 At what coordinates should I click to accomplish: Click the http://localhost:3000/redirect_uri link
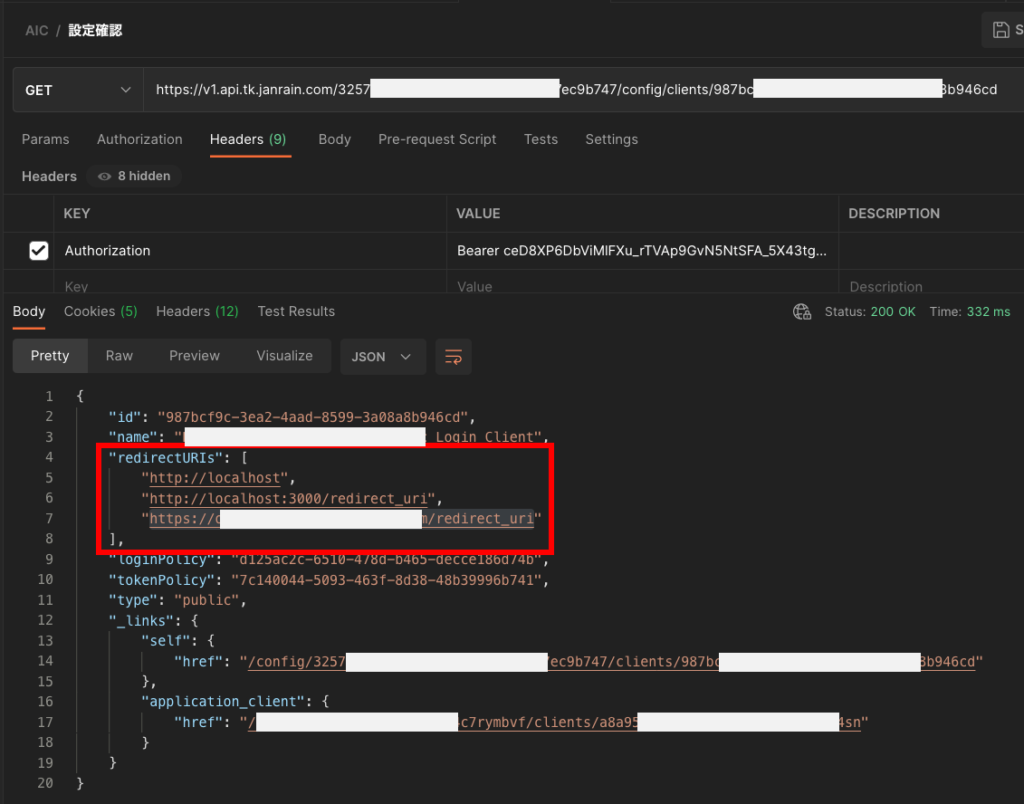[291, 498]
